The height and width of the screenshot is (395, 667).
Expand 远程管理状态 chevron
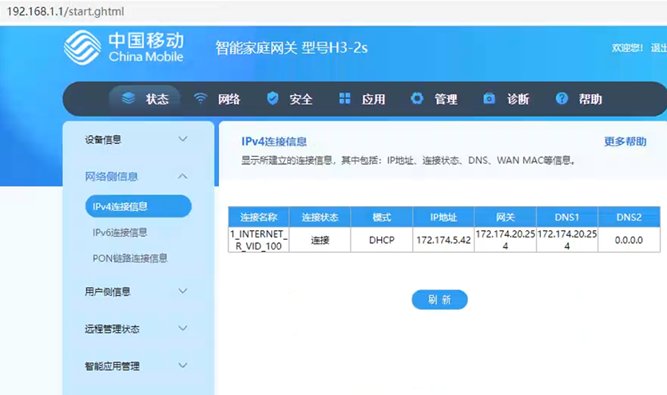coord(182,328)
